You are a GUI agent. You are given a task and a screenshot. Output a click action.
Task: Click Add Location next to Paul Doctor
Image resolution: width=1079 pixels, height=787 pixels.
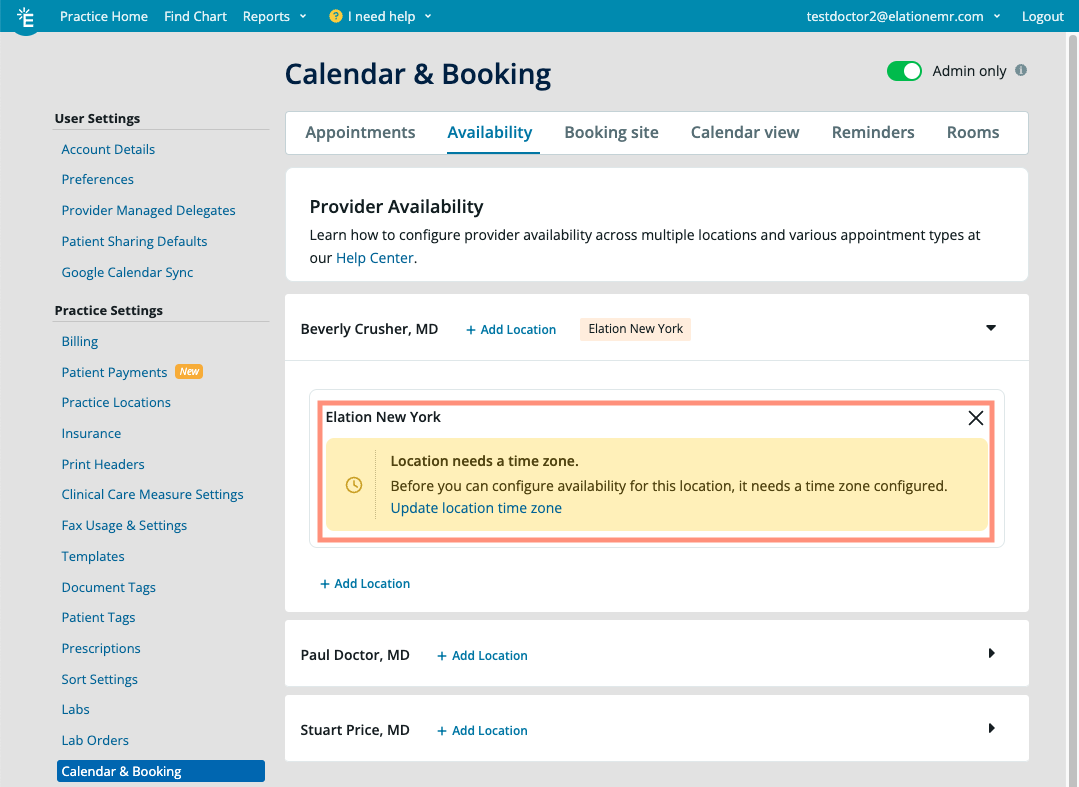pyautogui.click(x=482, y=656)
